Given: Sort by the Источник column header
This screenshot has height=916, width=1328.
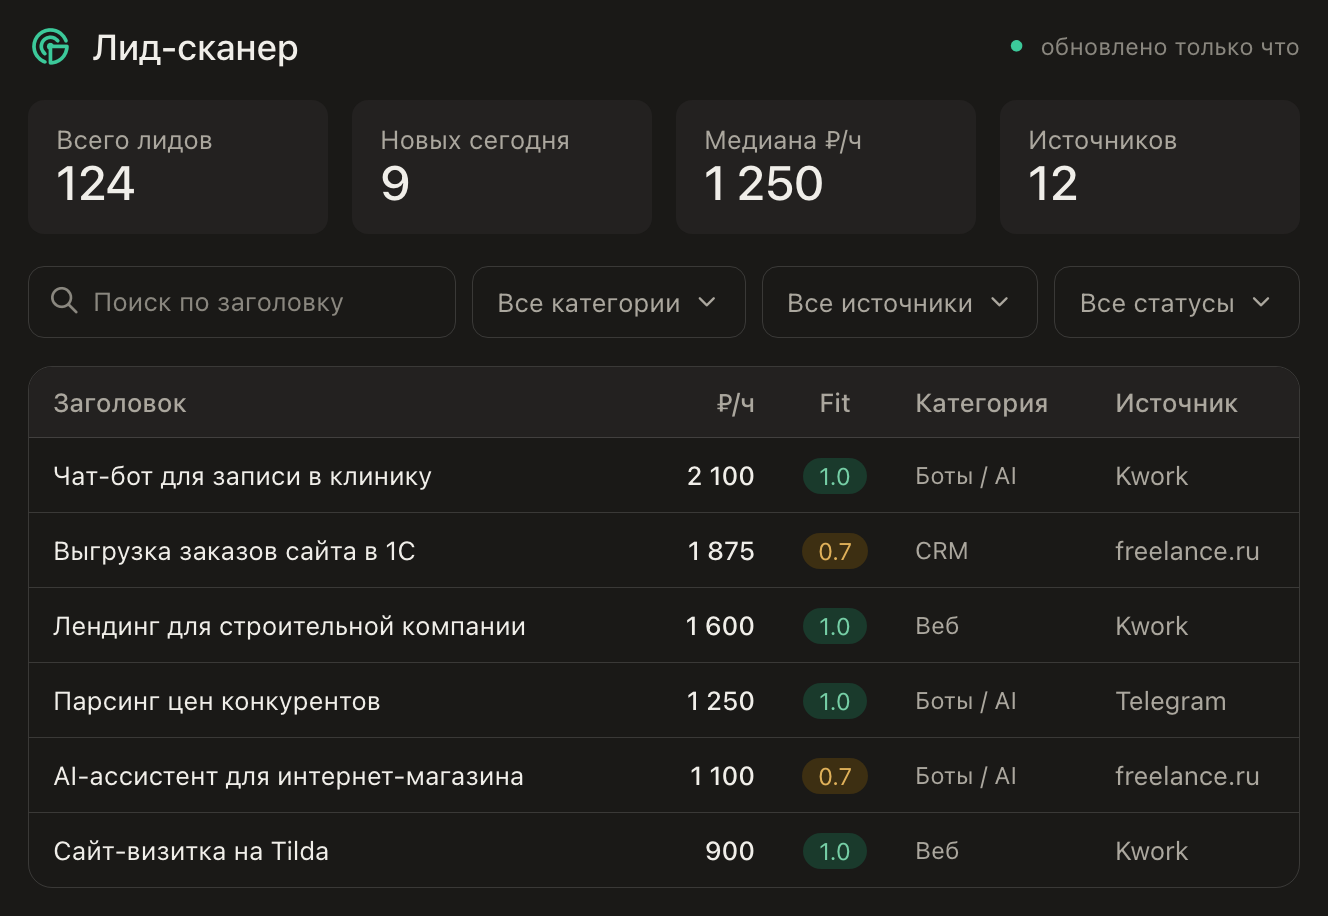Looking at the screenshot, I should pyautogui.click(x=1177, y=403).
